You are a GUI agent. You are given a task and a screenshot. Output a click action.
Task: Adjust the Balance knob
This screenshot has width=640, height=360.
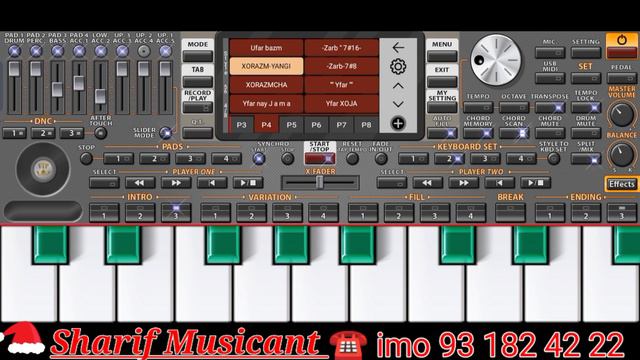coord(621,154)
